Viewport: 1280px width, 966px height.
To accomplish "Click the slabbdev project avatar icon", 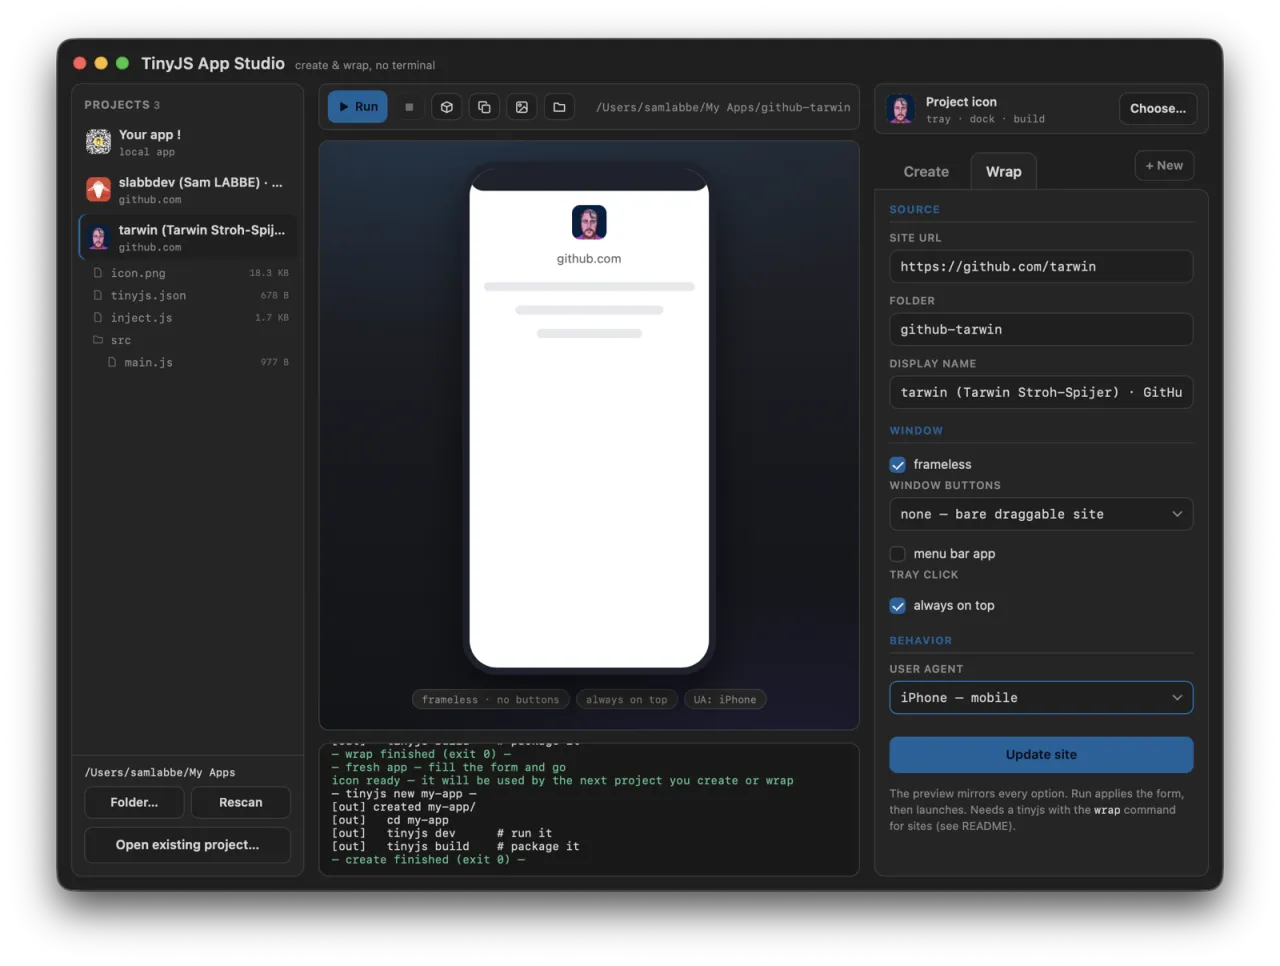I will coord(98,189).
